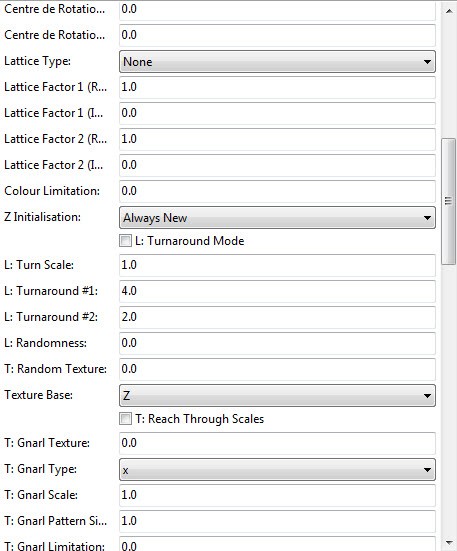This screenshot has width=457, height=551.
Task: Click the L: Turn Scale label
Action: (x=39, y=265)
